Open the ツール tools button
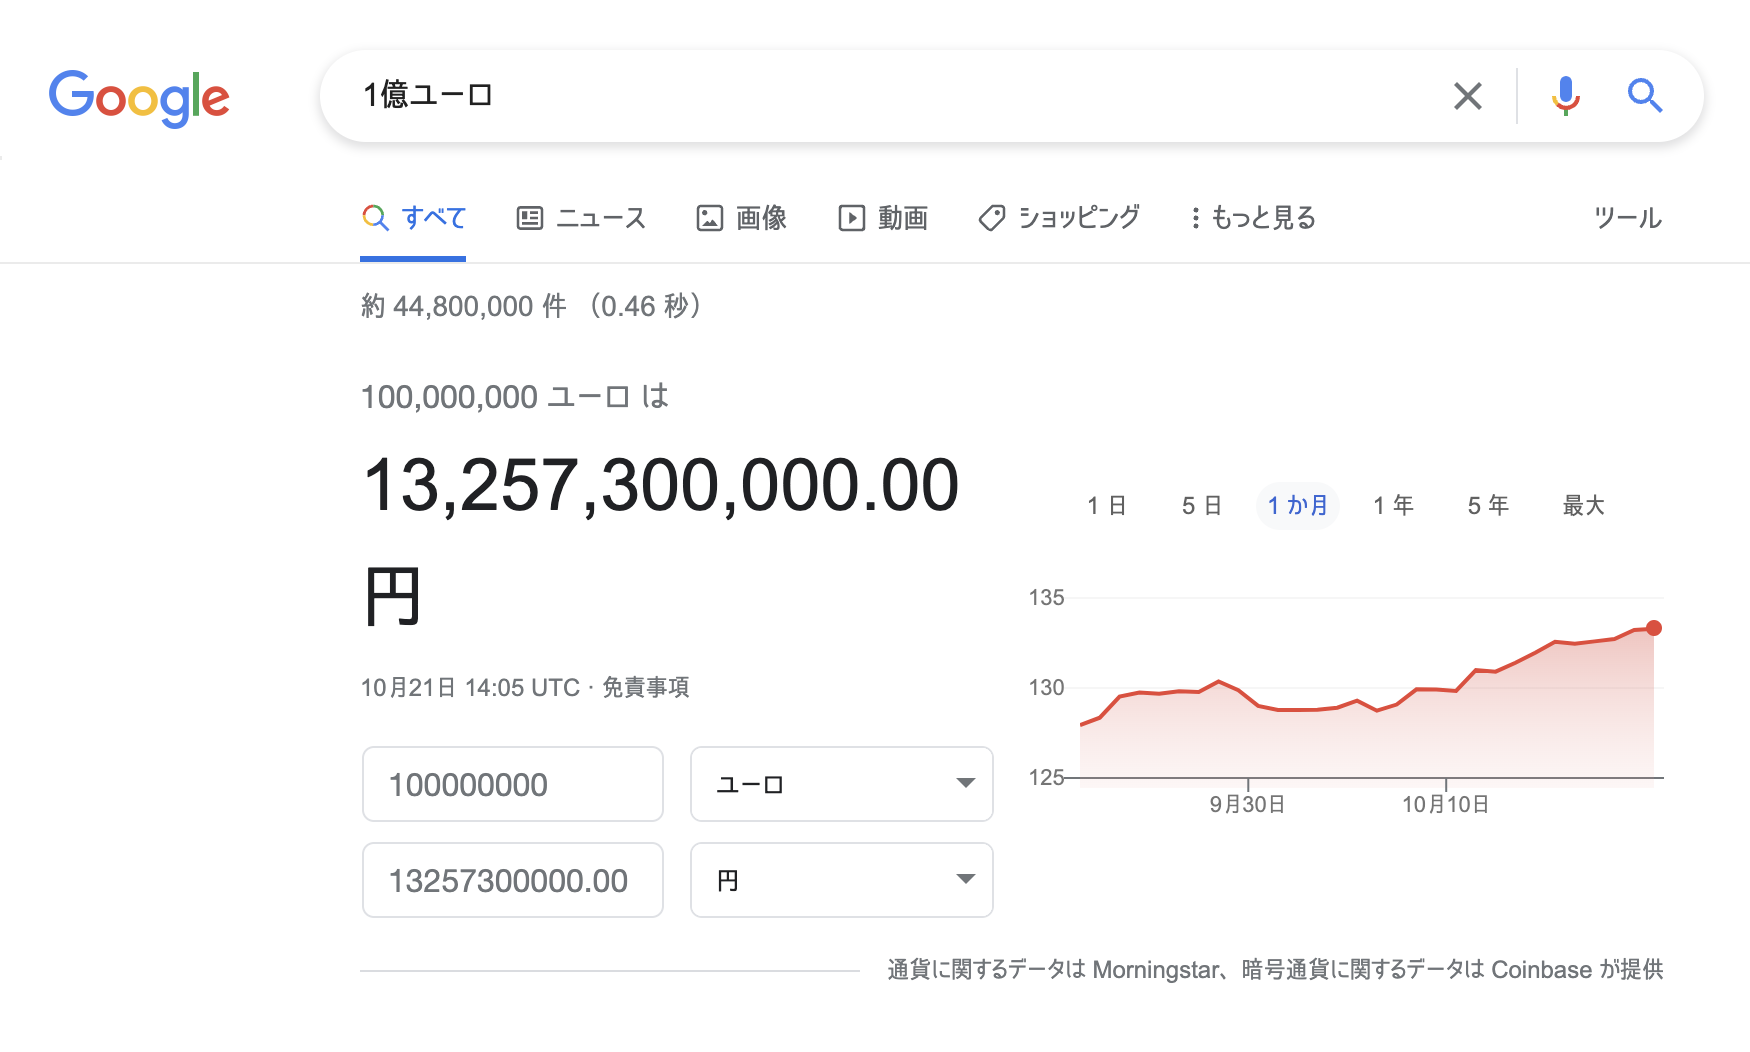 pyautogui.click(x=1627, y=218)
